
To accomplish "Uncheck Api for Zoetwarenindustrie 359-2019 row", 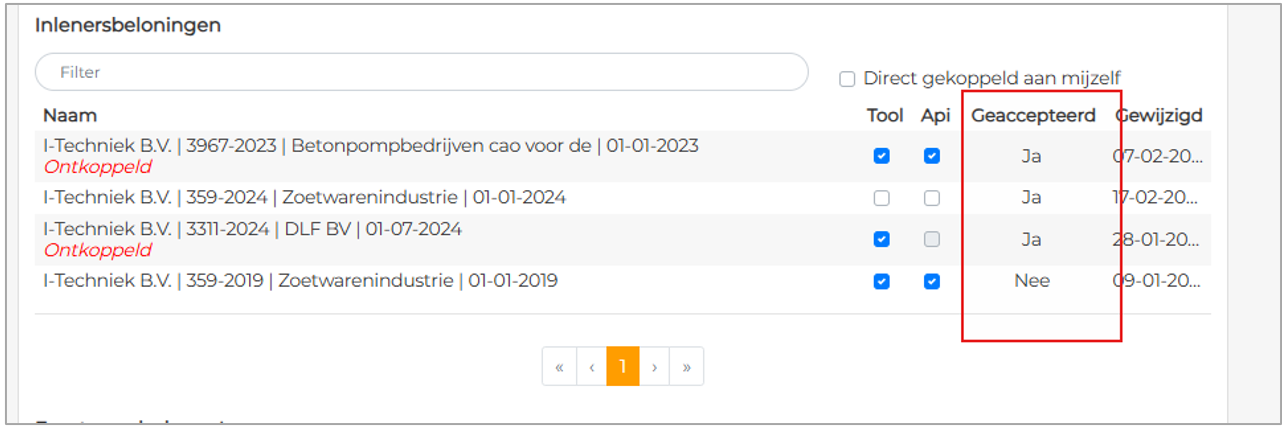I will click(932, 282).
